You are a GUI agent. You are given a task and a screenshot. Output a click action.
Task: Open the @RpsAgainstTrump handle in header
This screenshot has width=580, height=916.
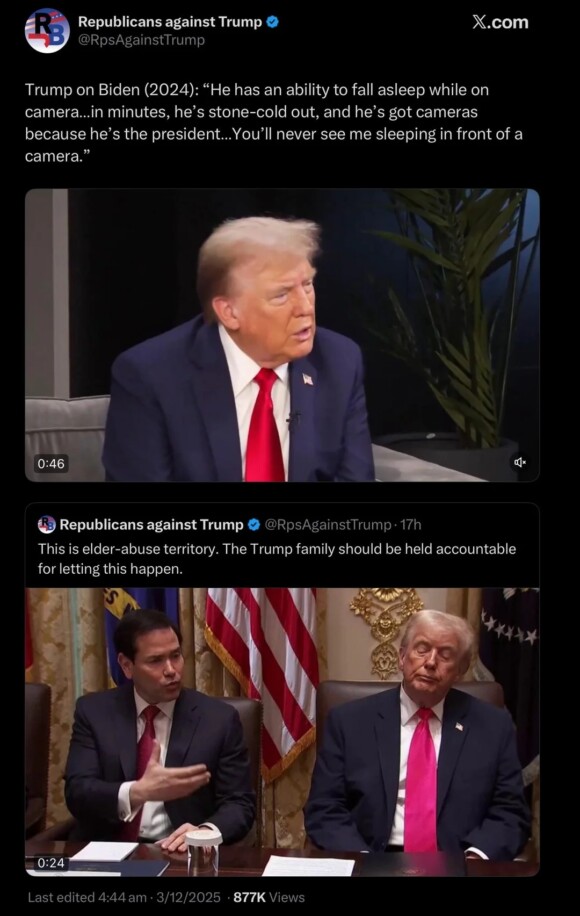tap(141, 40)
